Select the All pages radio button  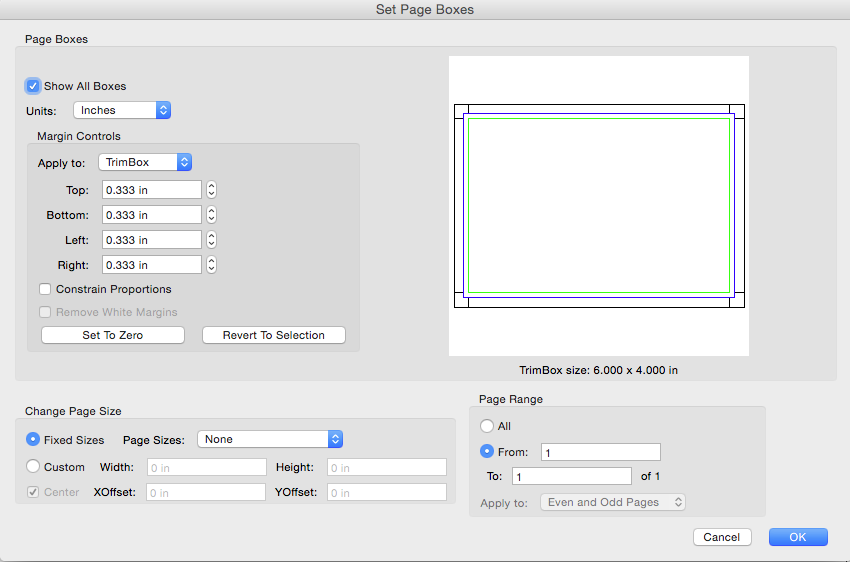(x=487, y=426)
